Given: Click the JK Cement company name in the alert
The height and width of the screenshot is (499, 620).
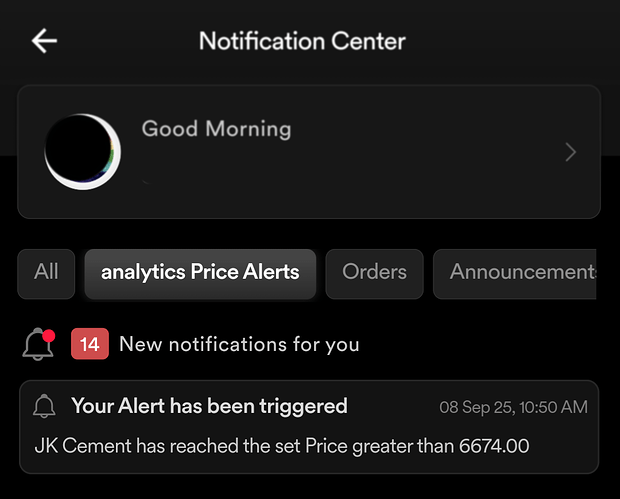Looking at the screenshot, I should [86, 445].
